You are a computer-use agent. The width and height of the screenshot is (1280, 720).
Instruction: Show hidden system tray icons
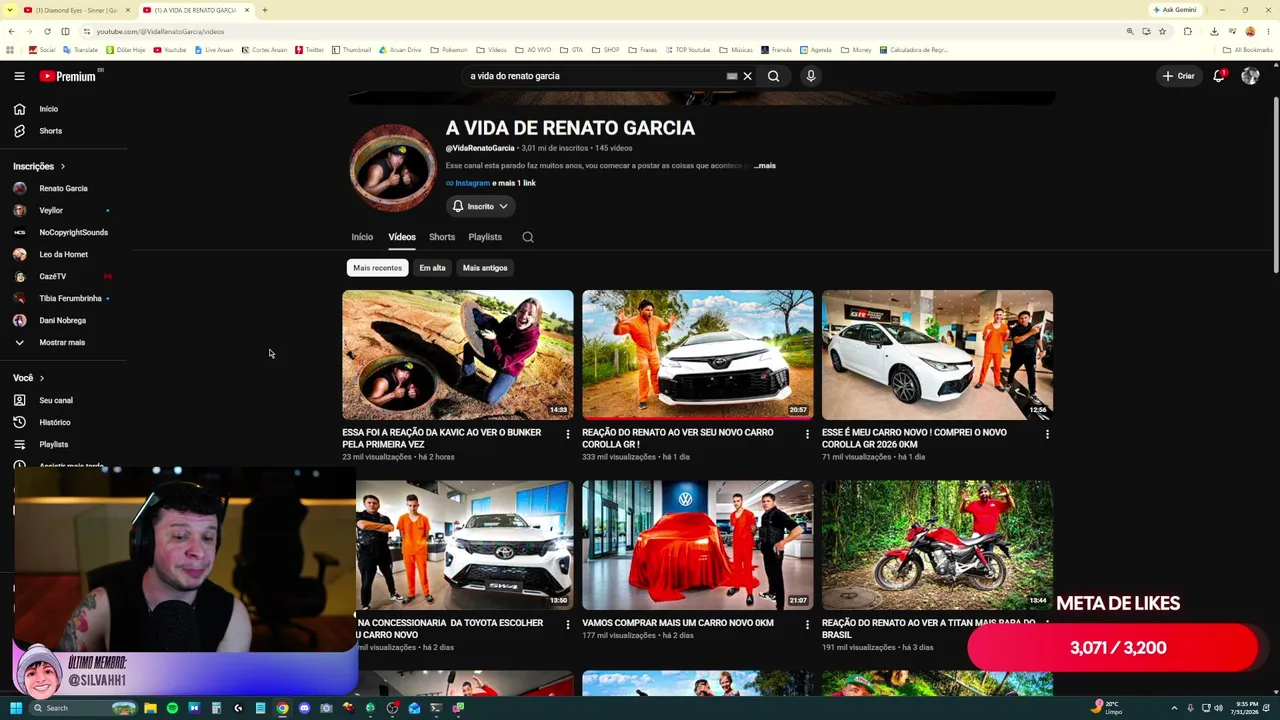1174,708
